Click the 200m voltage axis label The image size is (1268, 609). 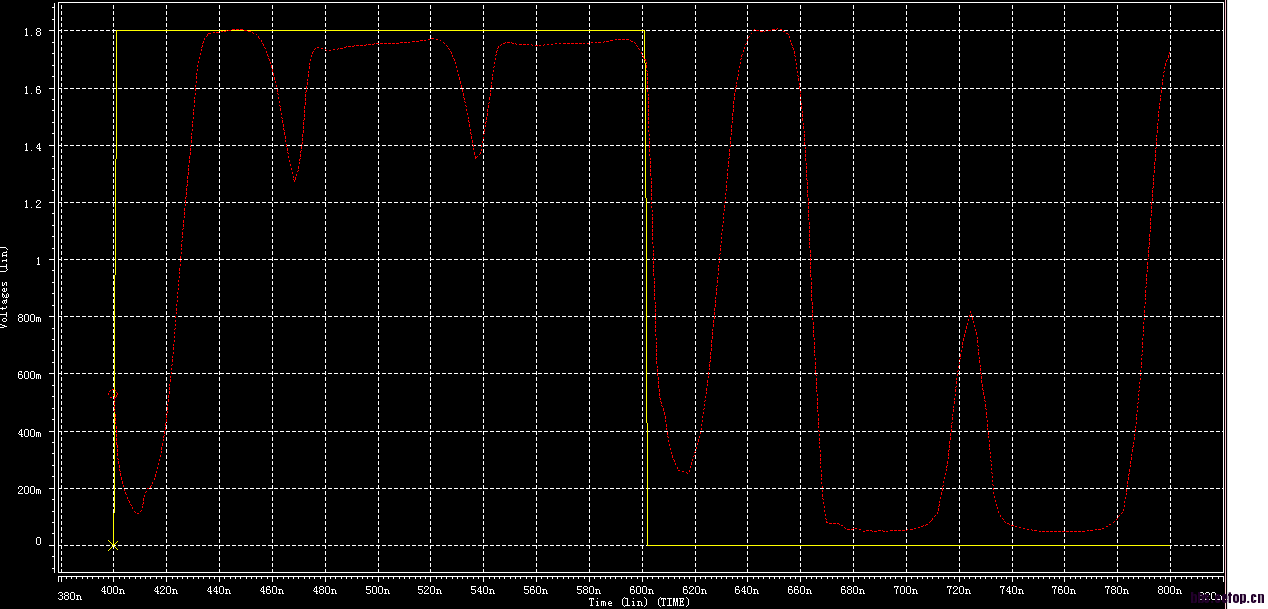click(29, 489)
